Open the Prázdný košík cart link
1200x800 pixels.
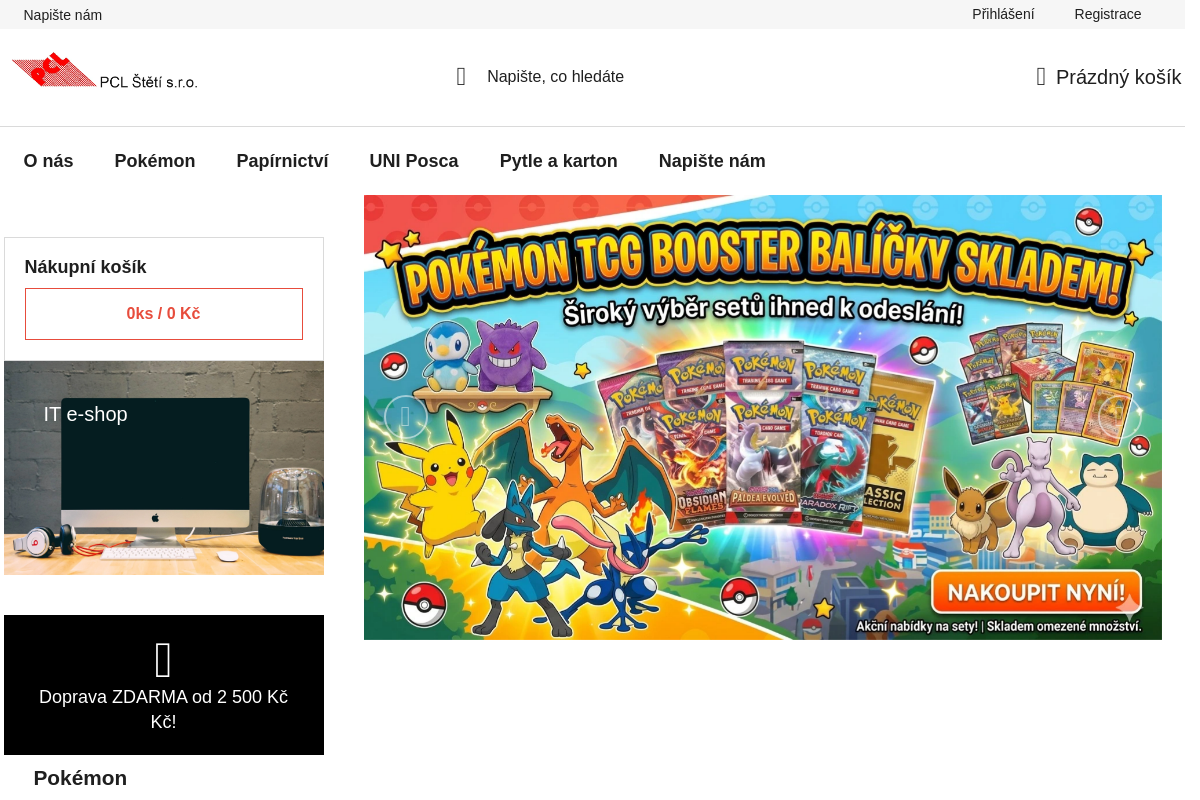pyautogui.click(x=1109, y=77)
